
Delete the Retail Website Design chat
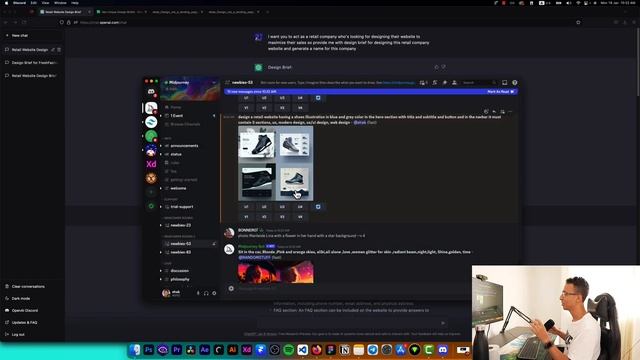click(59, 50)
